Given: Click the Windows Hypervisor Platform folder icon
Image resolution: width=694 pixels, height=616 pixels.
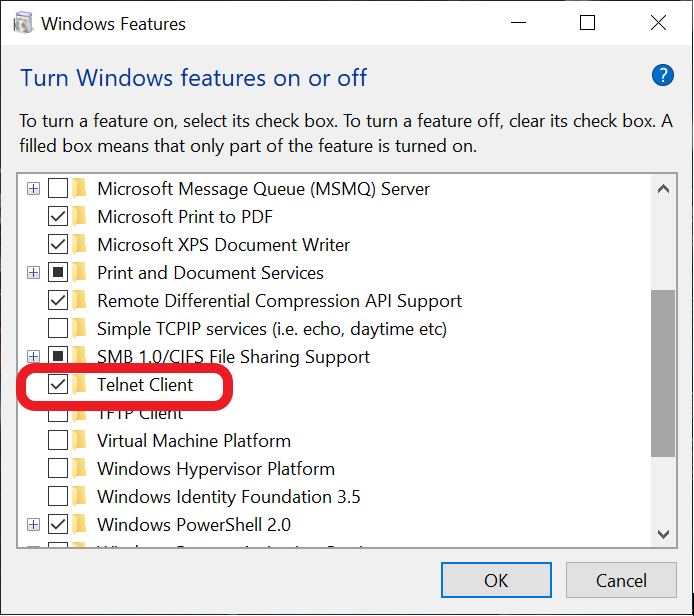Looking at the screenshot, I should pyautogui.click(x=79, y=469).
